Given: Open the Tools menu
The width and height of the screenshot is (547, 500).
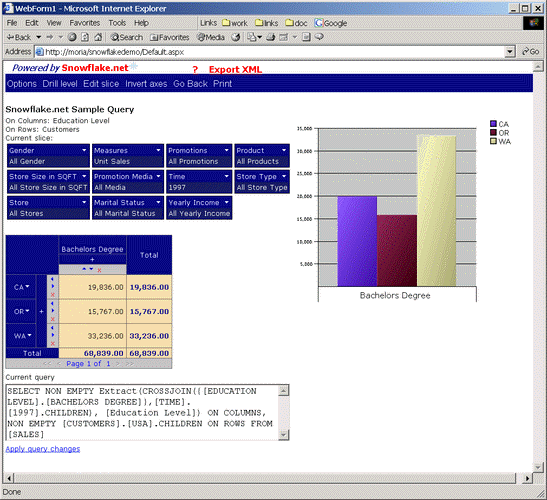Looking at the screenshot, I should [117, 23].
